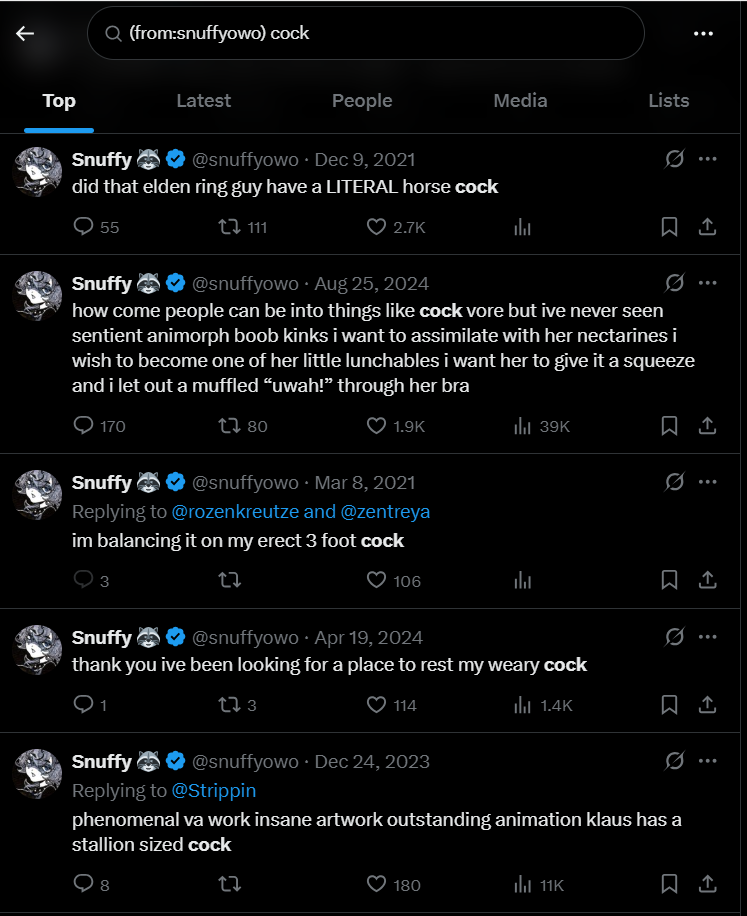747x916 pixels.
Task: Click the @rozenkreutze mention link
Action: 234,512
